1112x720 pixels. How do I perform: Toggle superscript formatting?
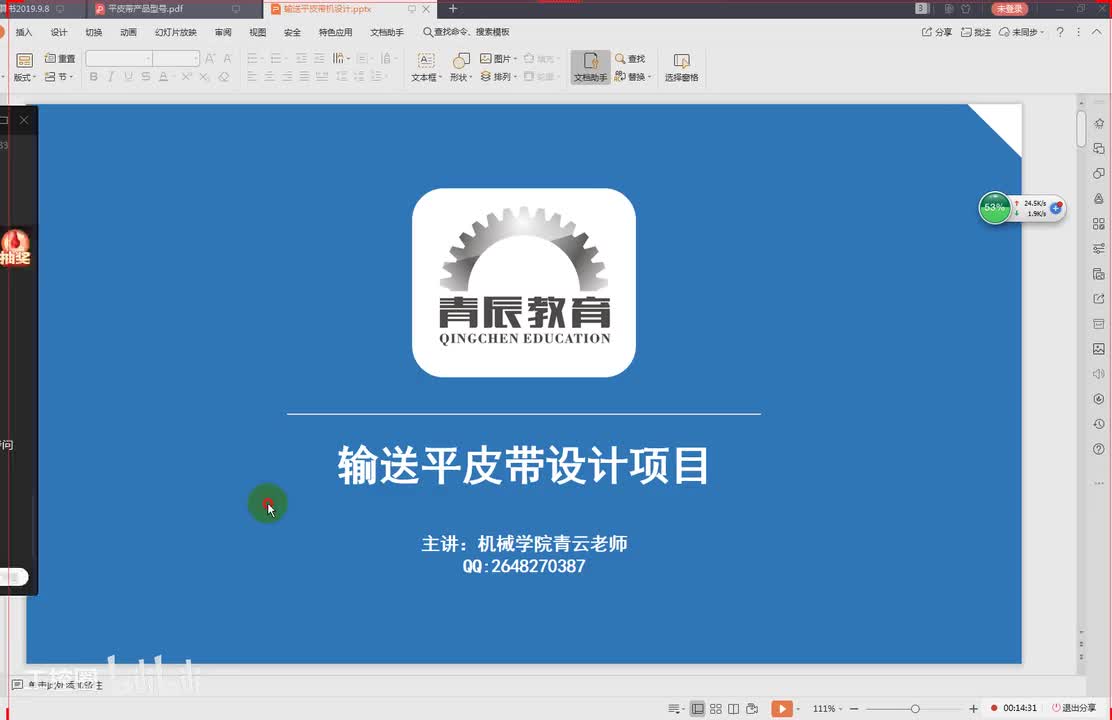tap(186, 77)
